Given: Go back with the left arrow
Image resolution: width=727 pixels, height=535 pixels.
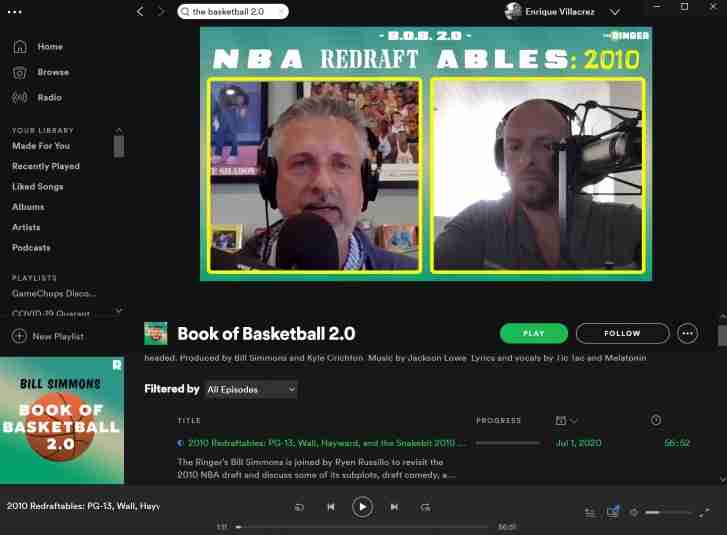Looking at the screenshot, I should [140, 12].
